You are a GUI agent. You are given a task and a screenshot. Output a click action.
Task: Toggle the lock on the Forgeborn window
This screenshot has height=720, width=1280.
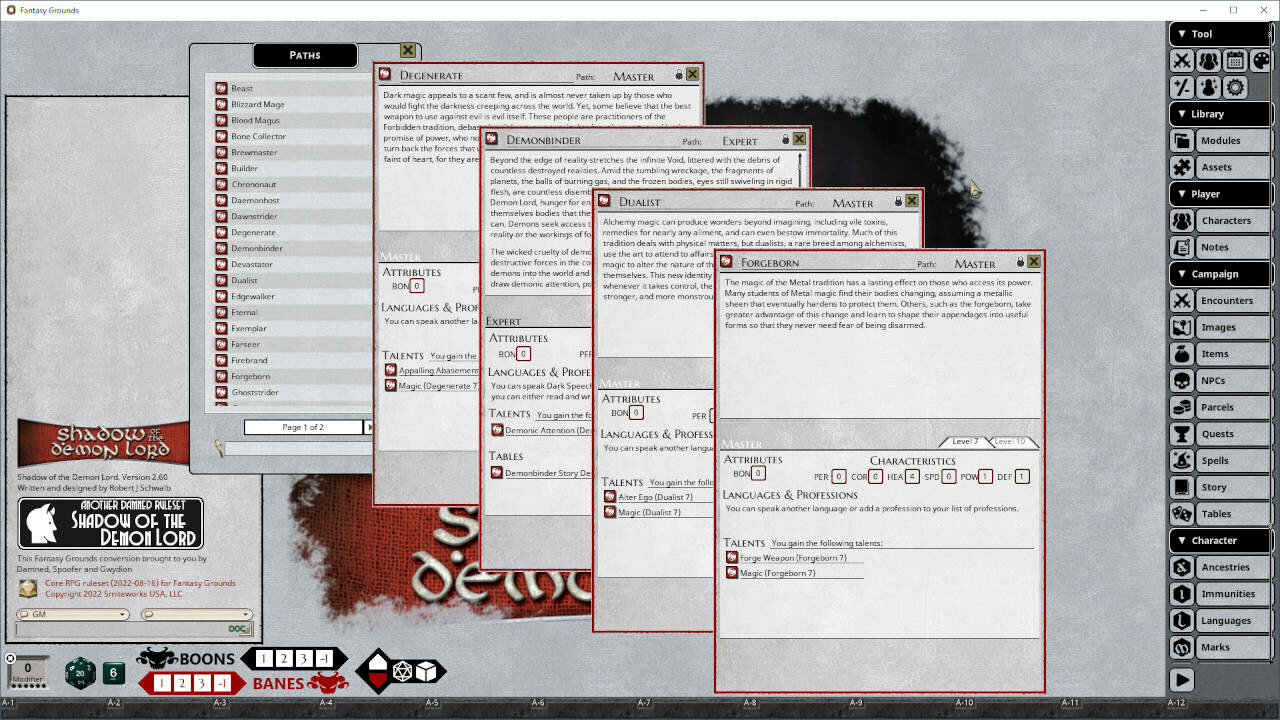coord(1020,262)
